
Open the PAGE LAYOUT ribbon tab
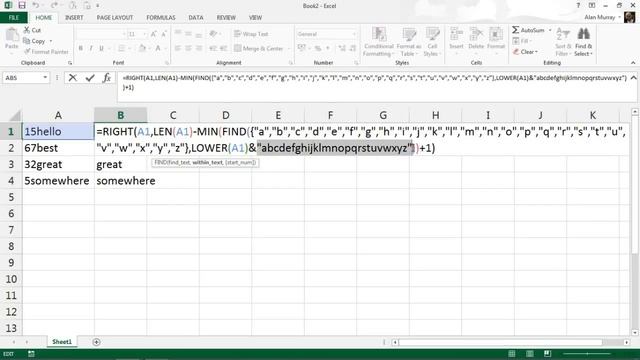pos(115,18)
